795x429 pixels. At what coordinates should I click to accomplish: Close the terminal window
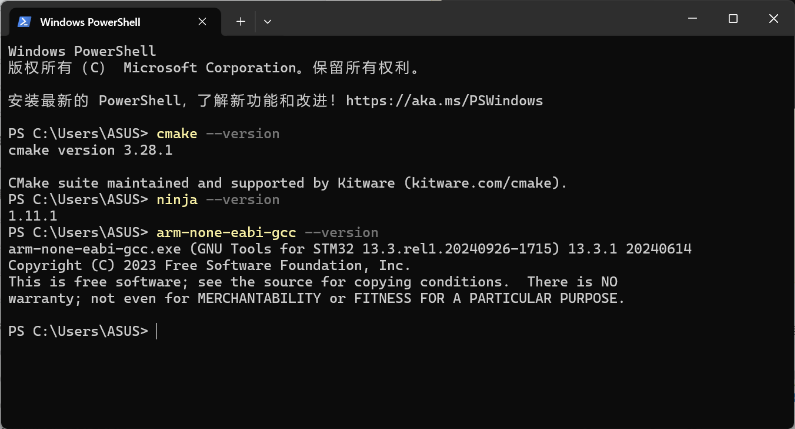pyautogui.click(x=773, y=19)
